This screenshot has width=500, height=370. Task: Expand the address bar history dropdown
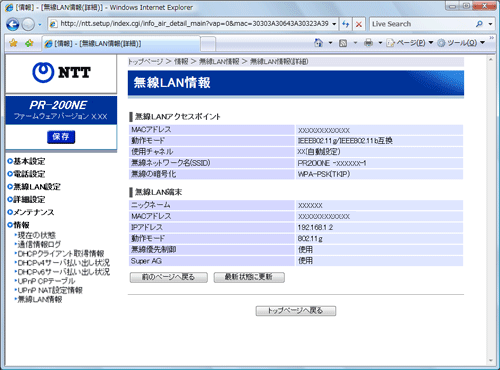point(334,24)
